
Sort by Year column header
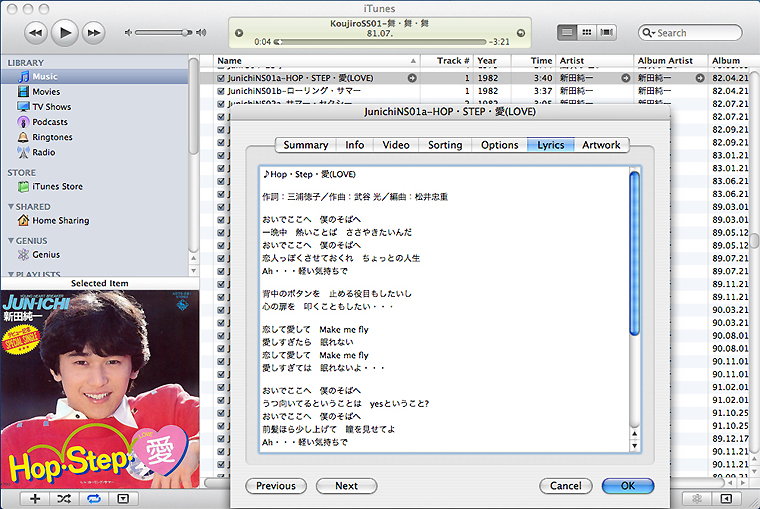(492, 61)
